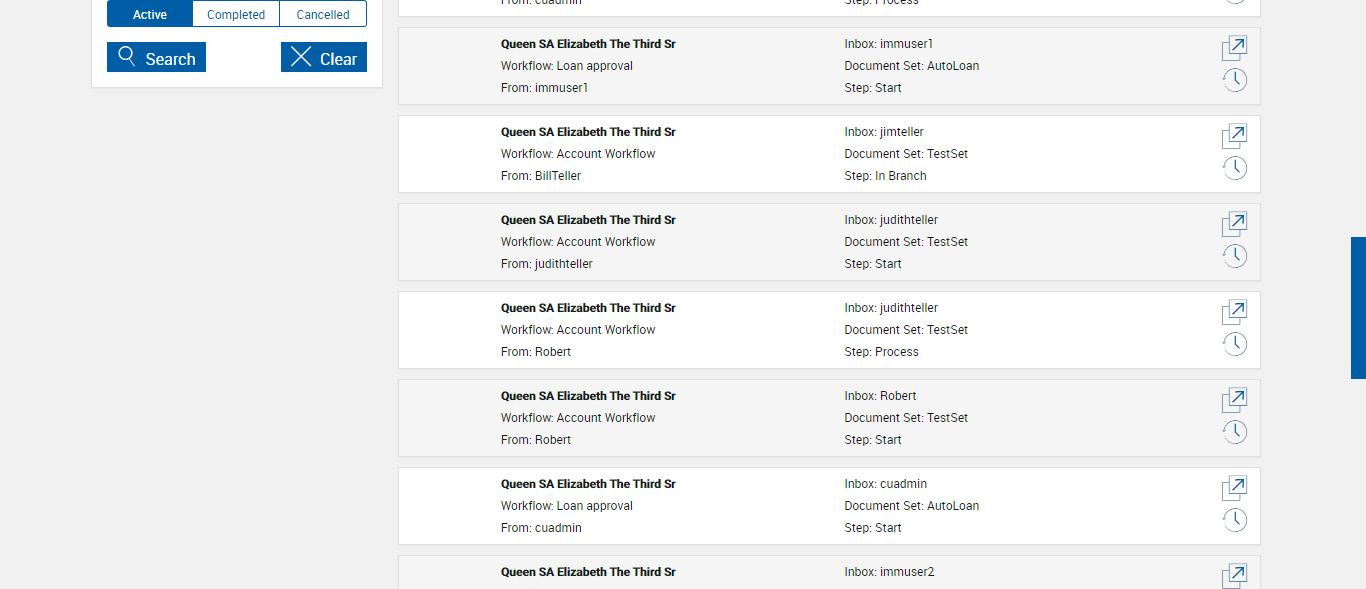Open the jimteller inbox workflow item
This screenshot has height=589, width=1366.
point(1234,136)
